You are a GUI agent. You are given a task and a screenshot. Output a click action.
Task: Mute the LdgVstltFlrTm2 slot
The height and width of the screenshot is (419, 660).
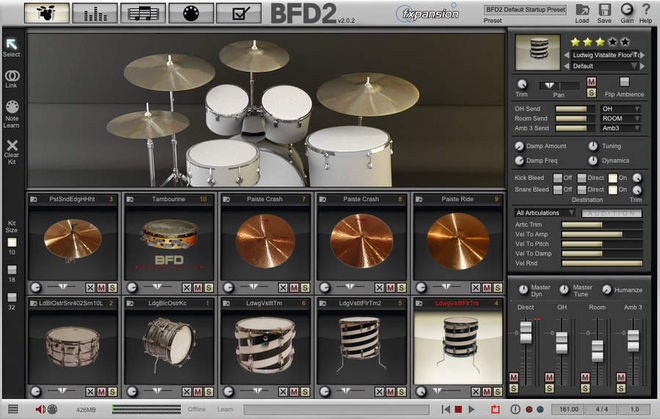tap(391, 392)
